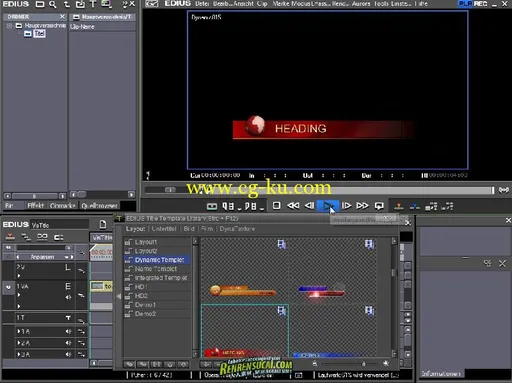This screenshot has width=512, height=383.
Task: Open the Anpassen zoom dropdown
Action: [67, 257]
